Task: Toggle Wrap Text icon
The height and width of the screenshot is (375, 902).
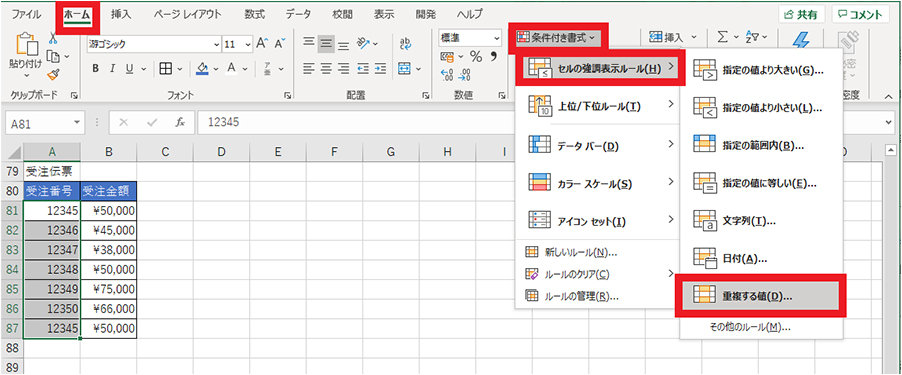Action: (406, 43)
